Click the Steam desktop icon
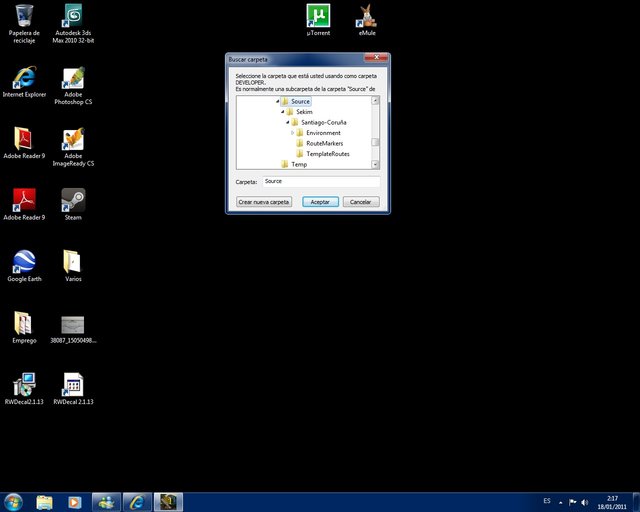This screenshot has width=640, height=512. (x=72, y=199)
